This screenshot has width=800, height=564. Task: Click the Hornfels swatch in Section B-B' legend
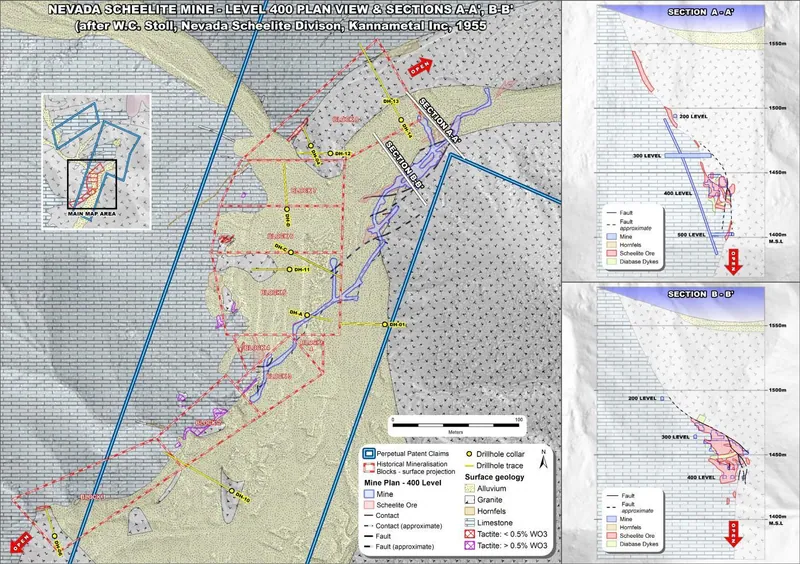tap(612, 527)
